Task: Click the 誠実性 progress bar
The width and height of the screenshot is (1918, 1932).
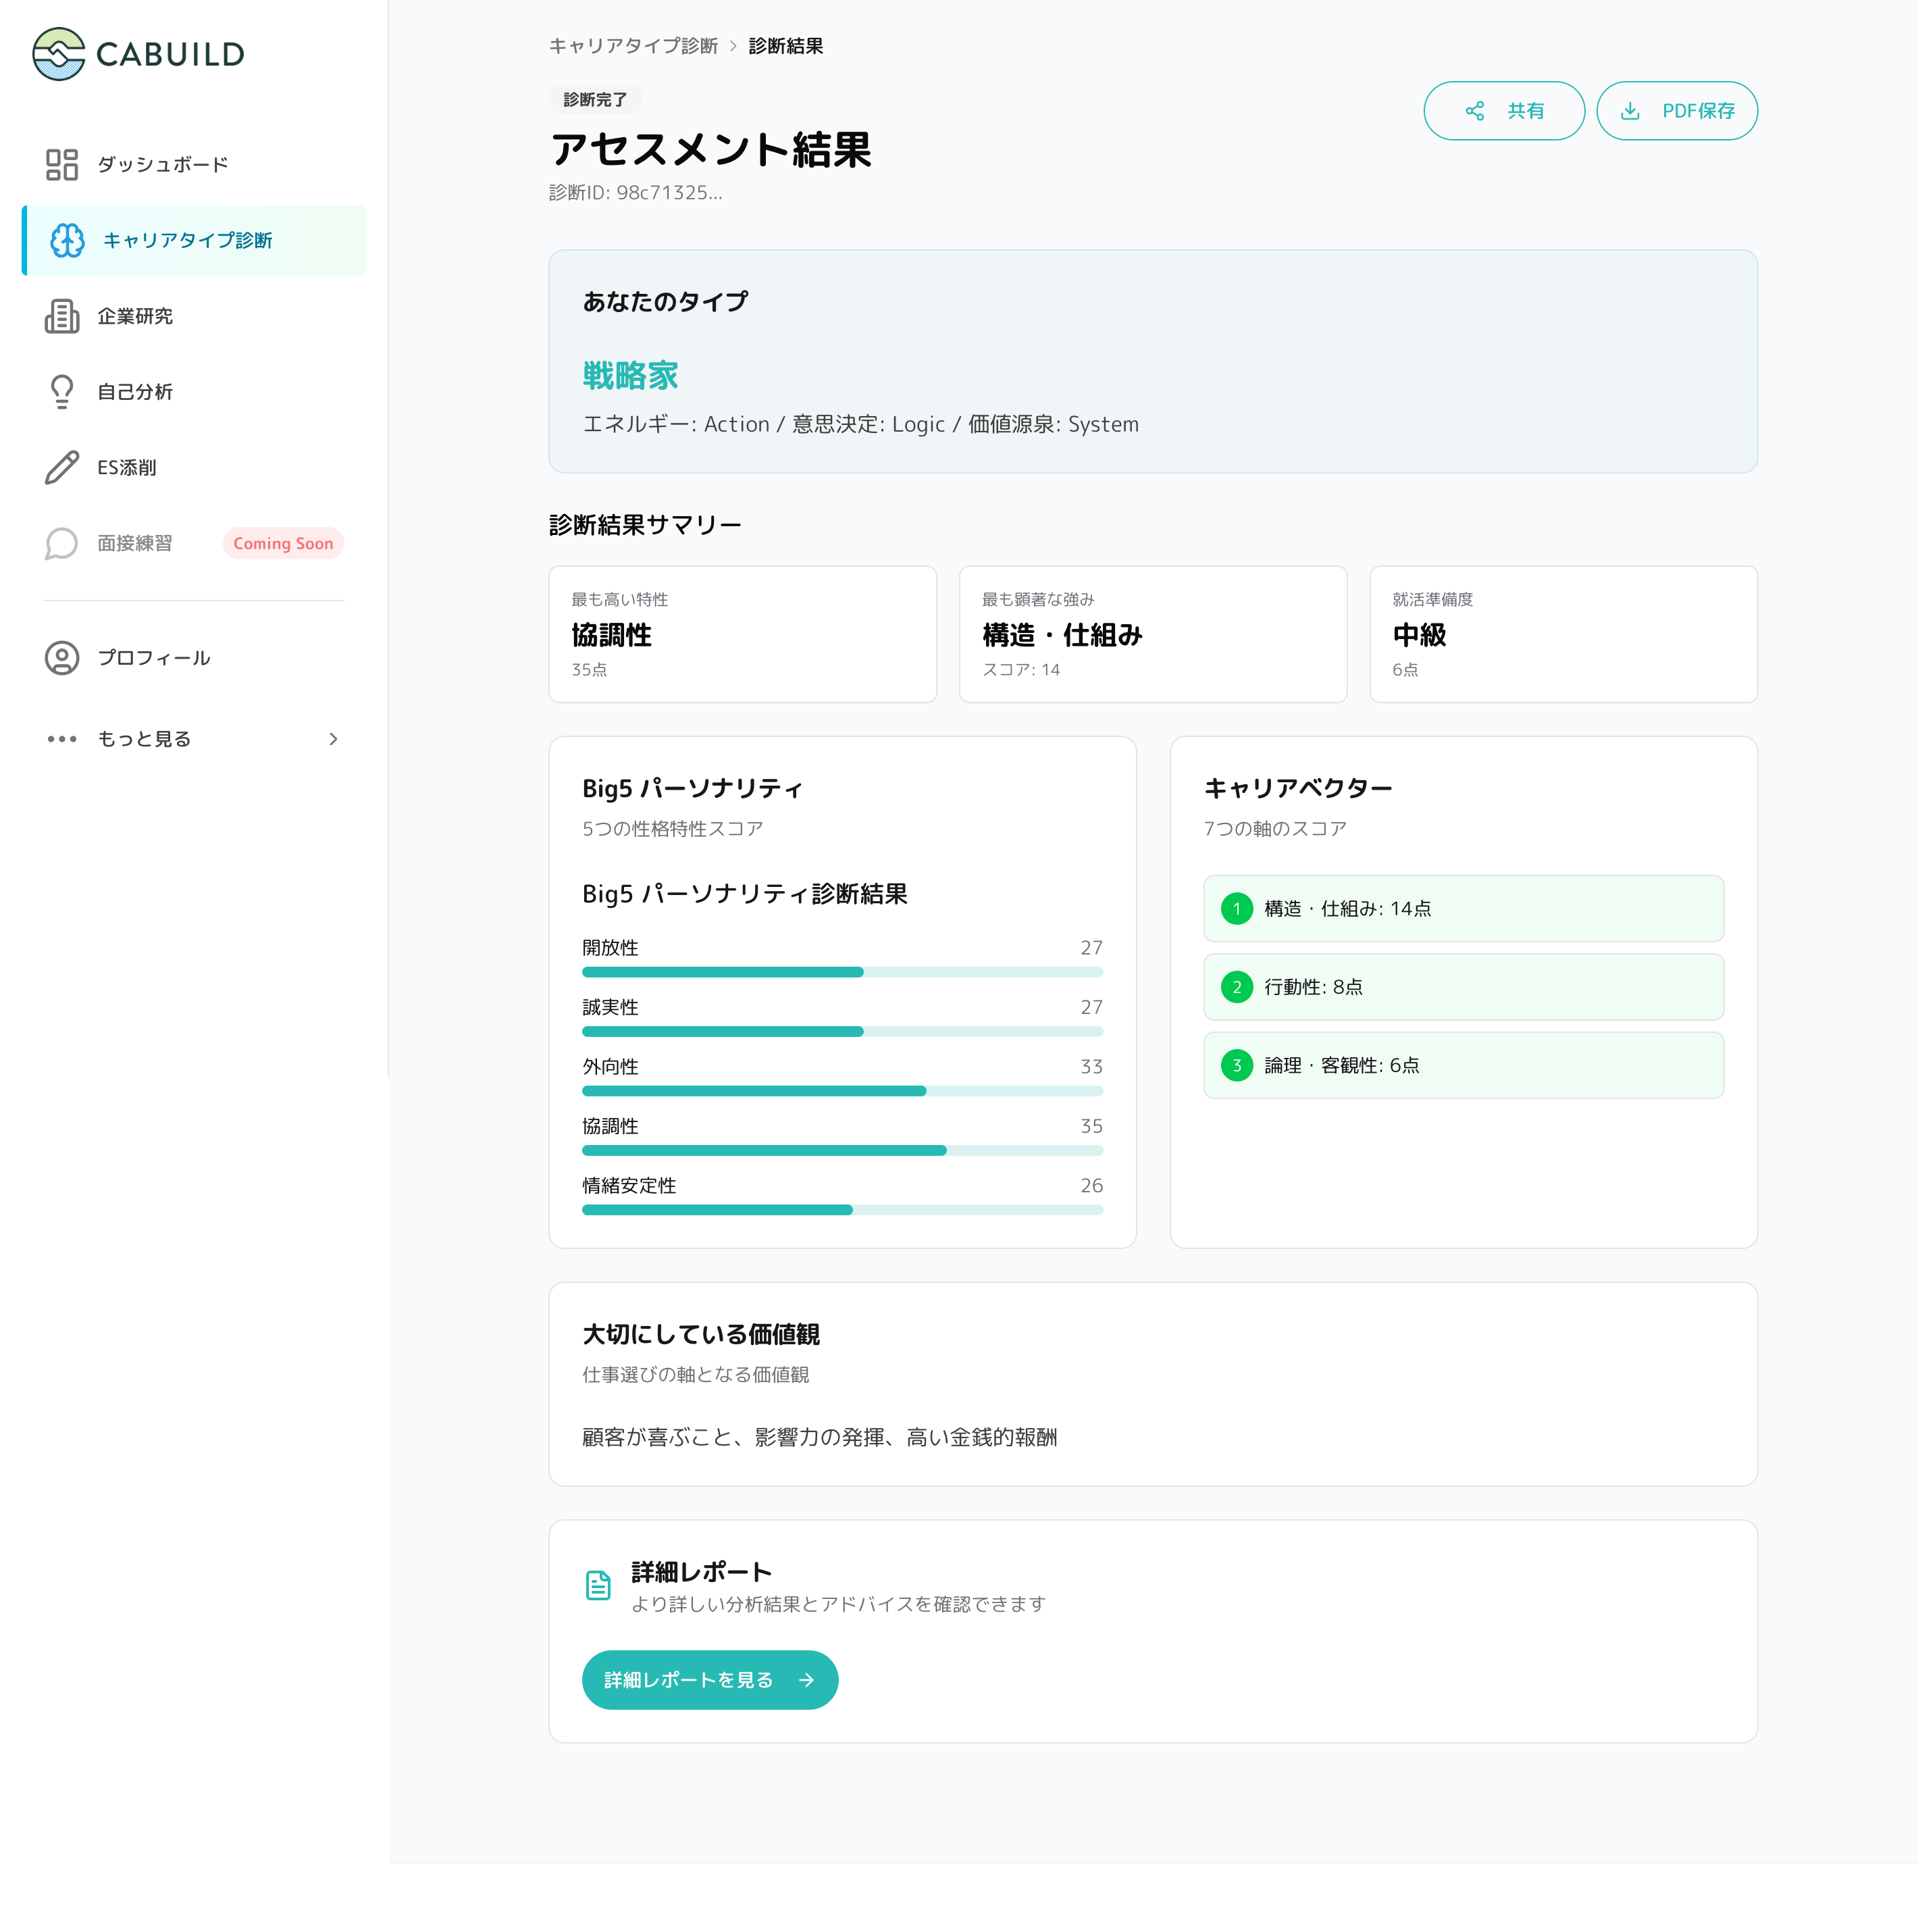Action: click(843, 1032)
